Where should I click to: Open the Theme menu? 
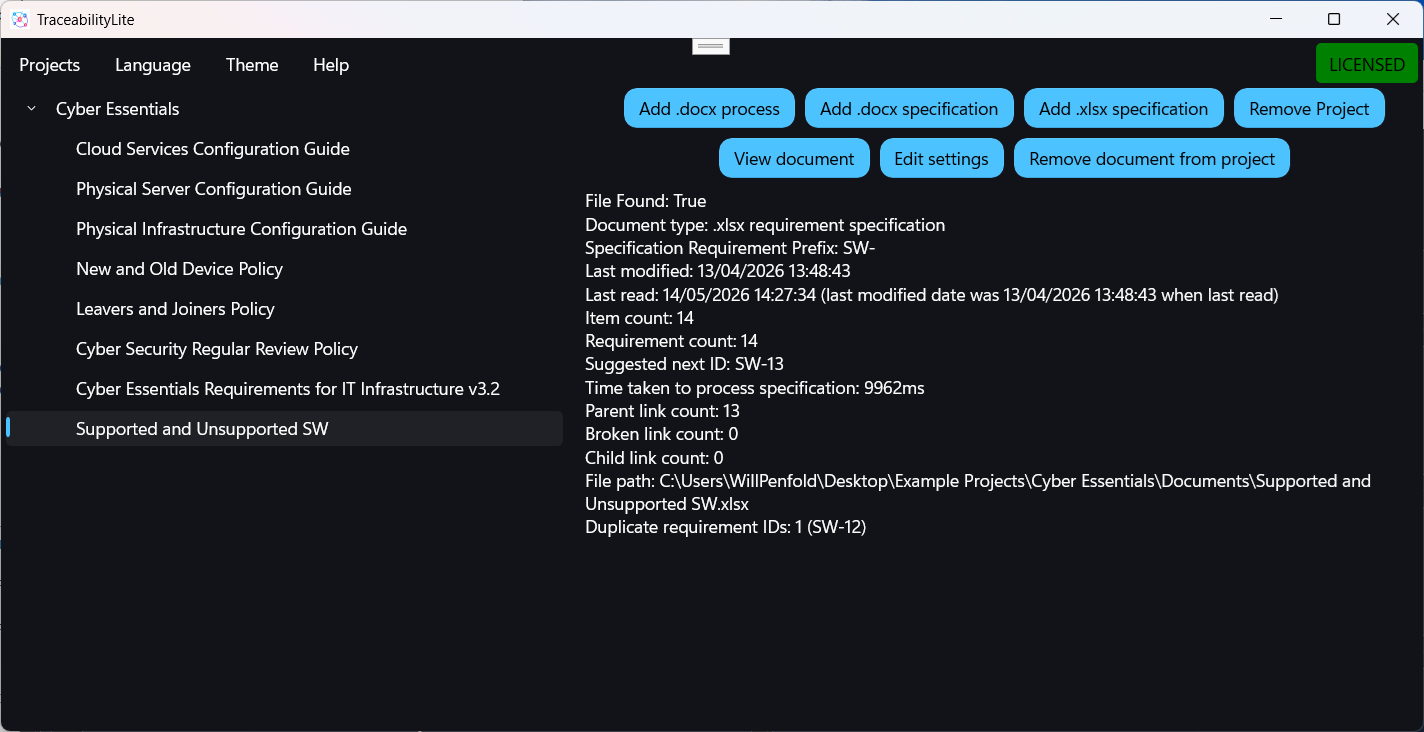252,65
